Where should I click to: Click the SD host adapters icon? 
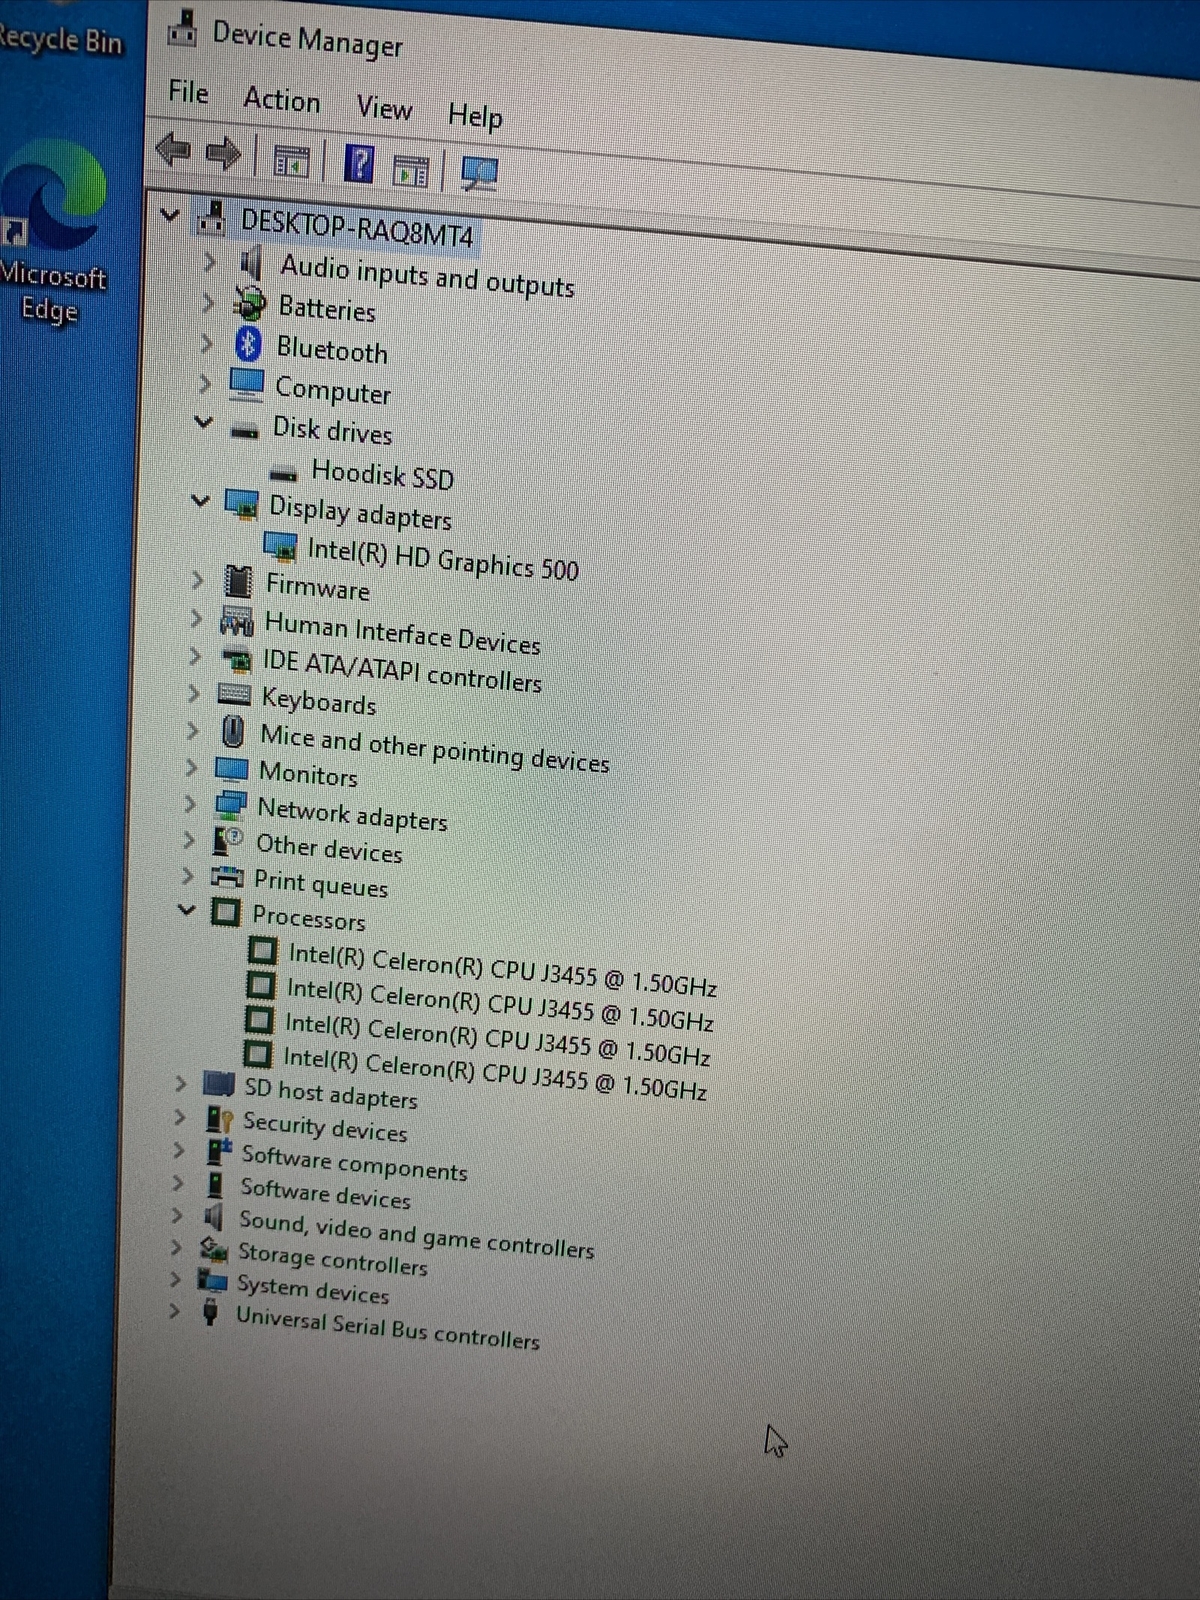point(218,1084)
